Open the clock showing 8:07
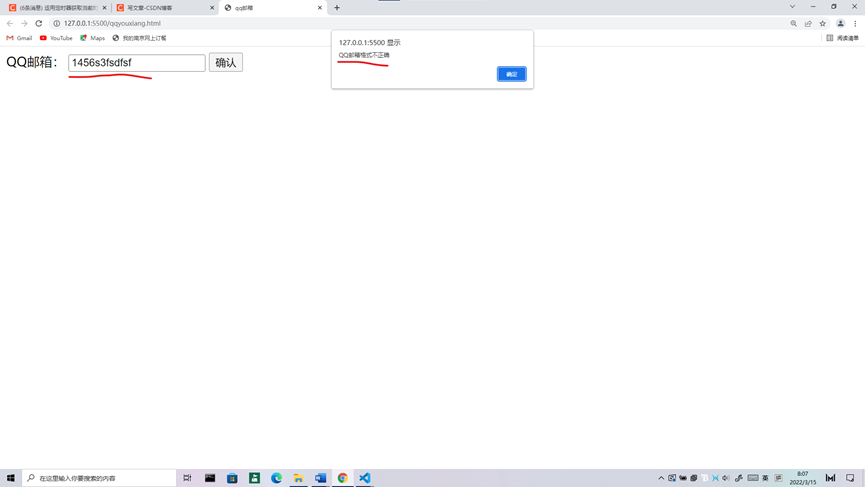This screenshot has height=487, width=865. (803, 478)
